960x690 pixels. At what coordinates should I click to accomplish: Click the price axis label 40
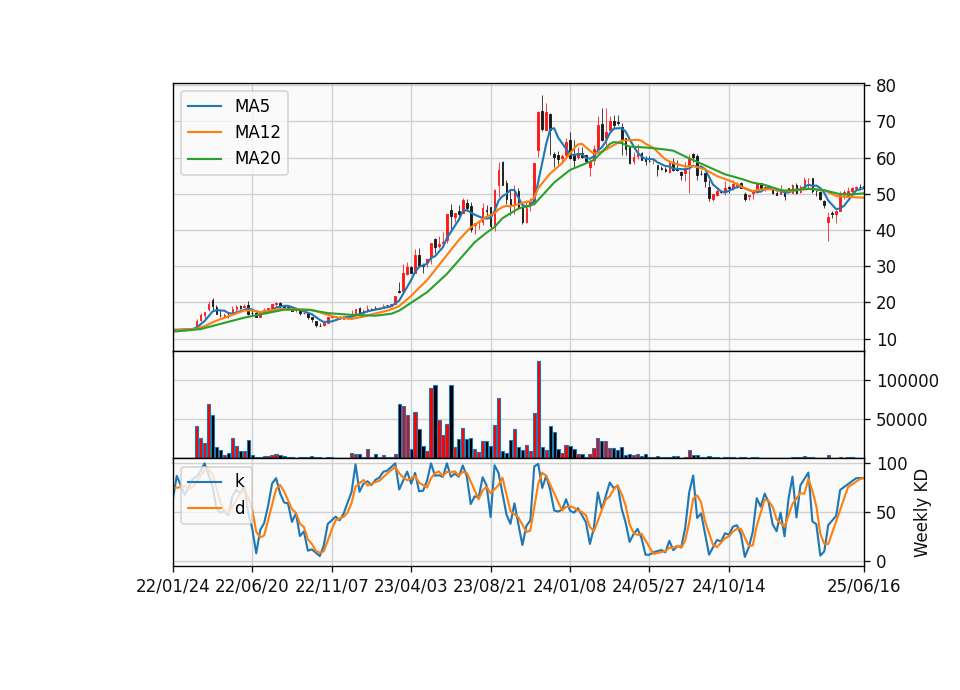[x=886, y=231]
